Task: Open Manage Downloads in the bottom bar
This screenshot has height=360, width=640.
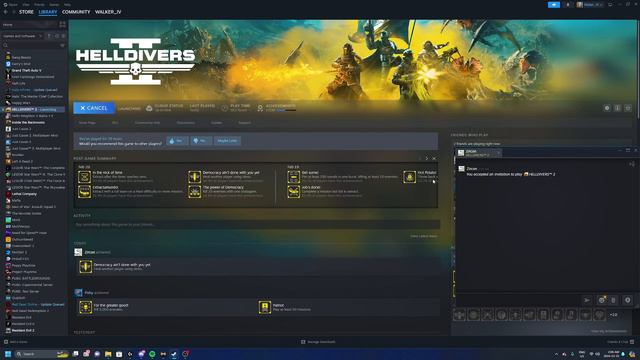Action: tap(318, 342)
